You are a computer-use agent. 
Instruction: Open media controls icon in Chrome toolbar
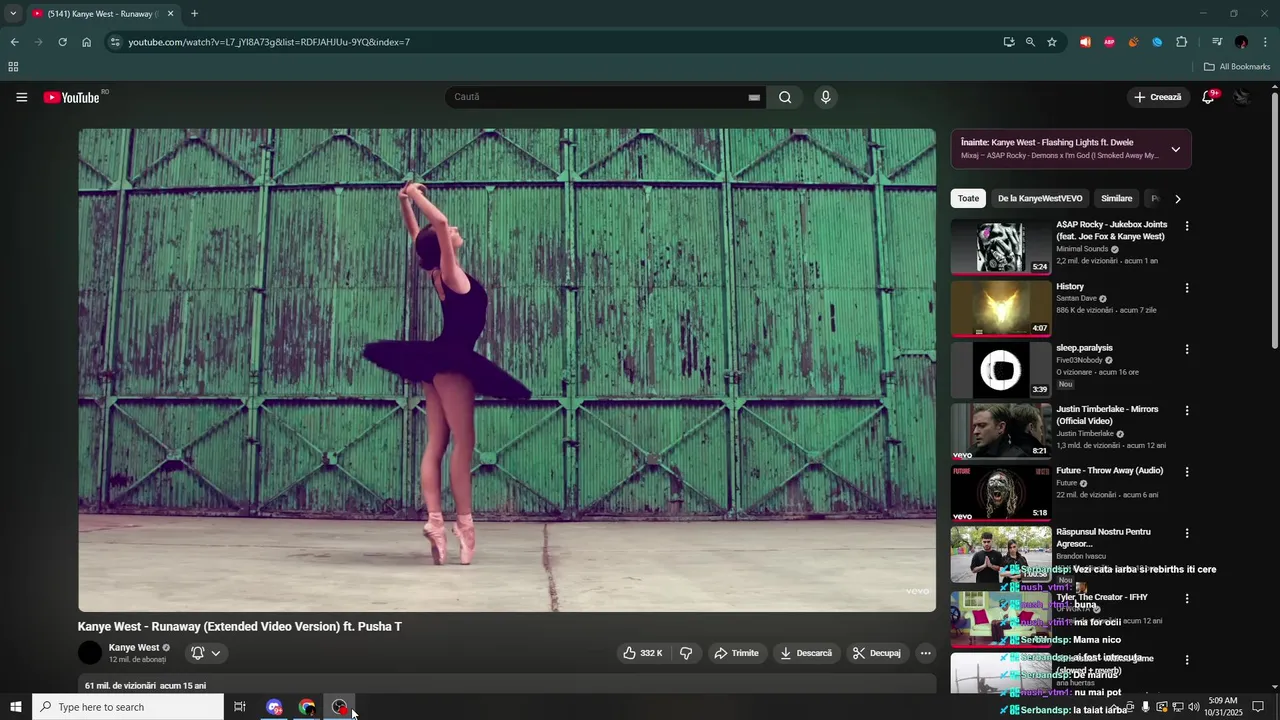click(1217, 42)
